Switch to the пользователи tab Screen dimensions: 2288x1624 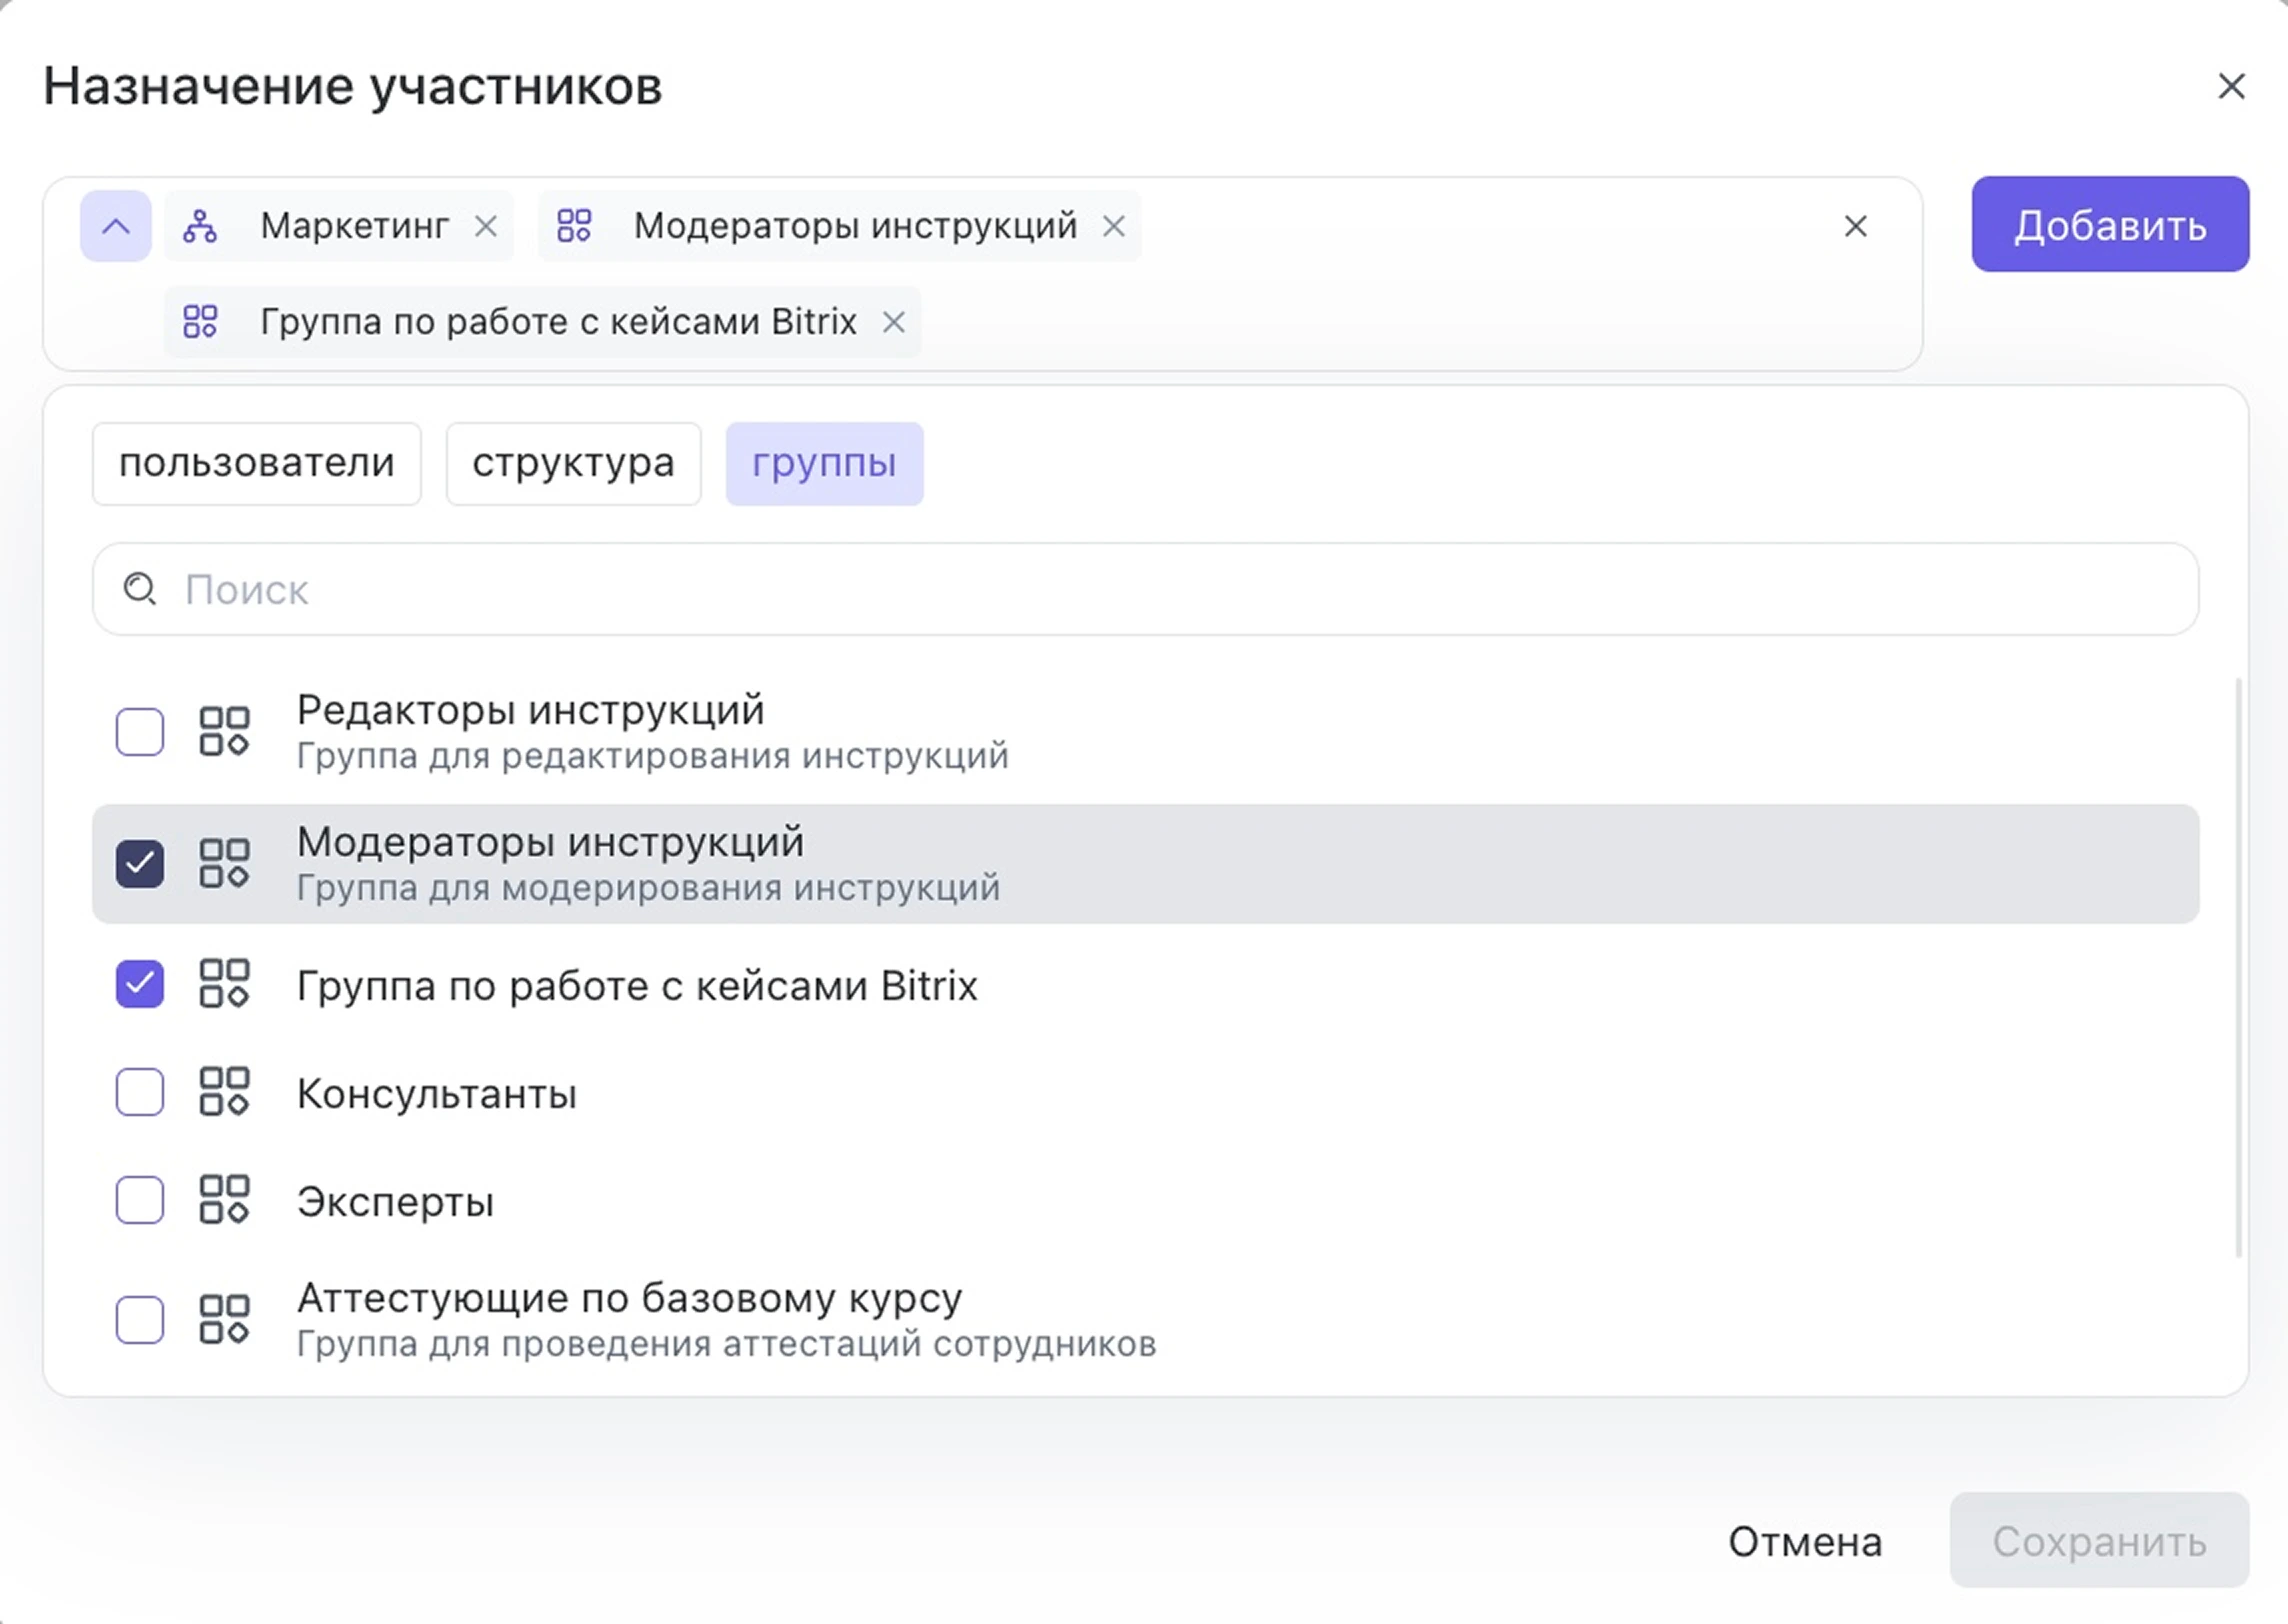tap(257, 464)
